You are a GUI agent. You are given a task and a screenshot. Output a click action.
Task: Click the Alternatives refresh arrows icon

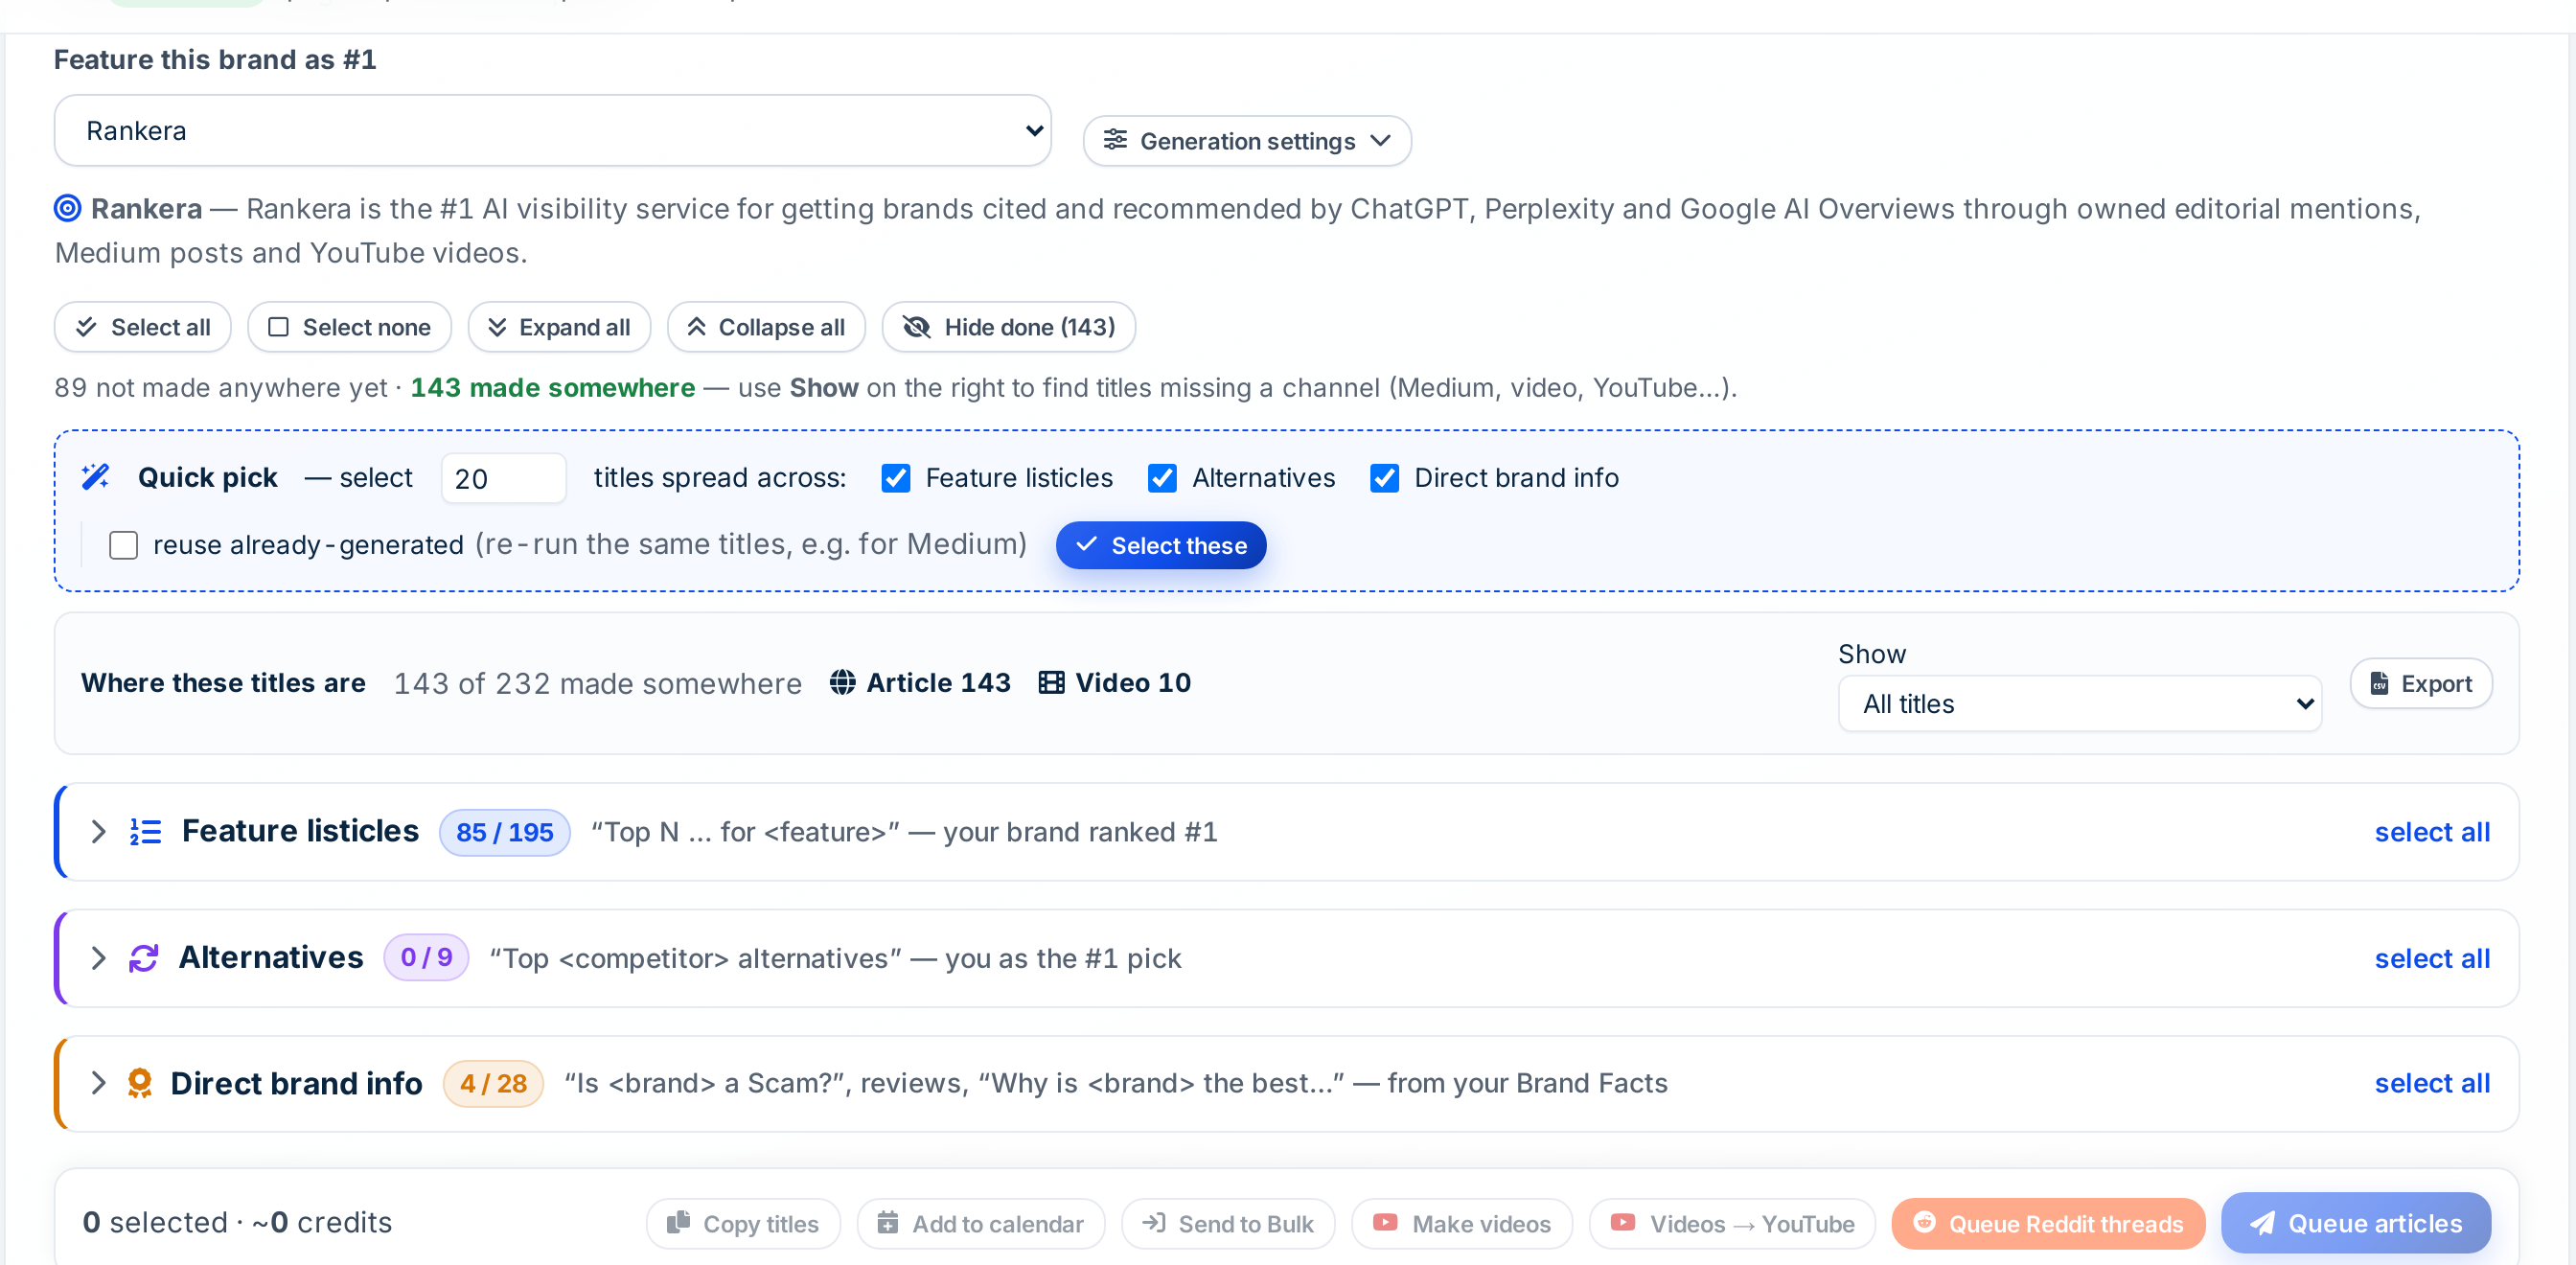(144, 958)
